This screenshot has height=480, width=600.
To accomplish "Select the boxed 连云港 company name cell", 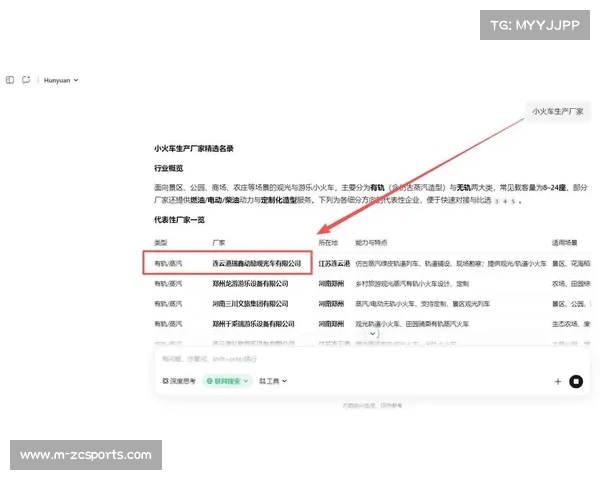I will click(257, 263).
